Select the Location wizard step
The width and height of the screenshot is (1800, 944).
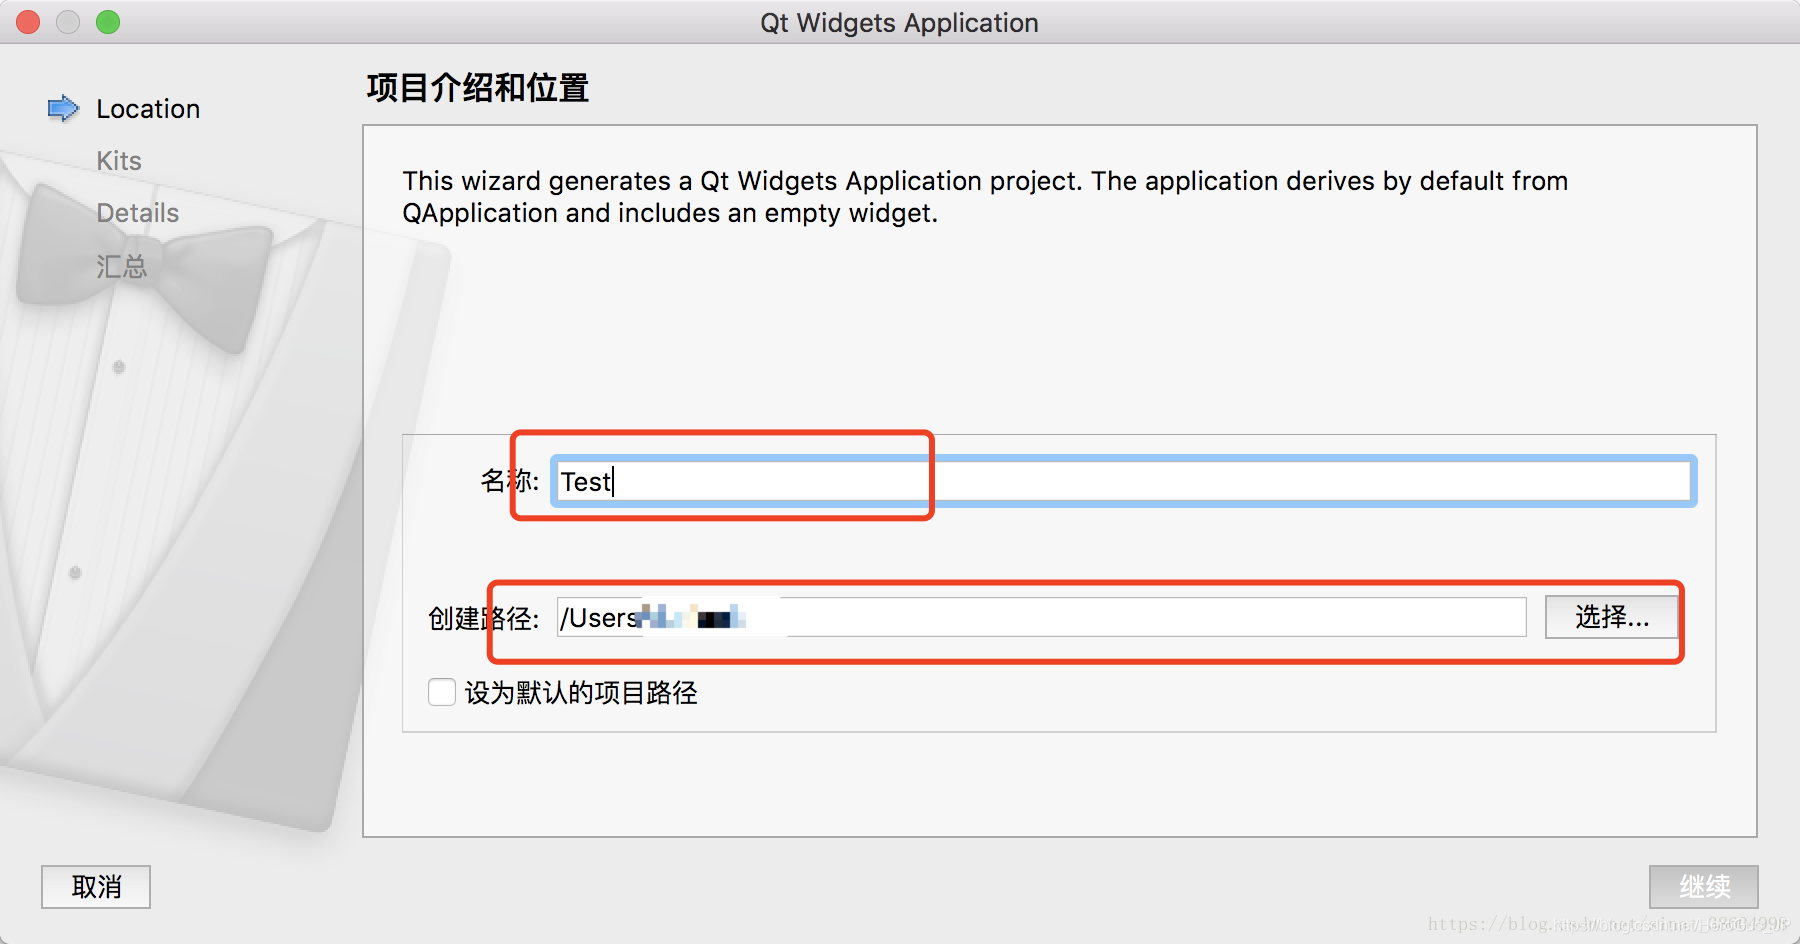tap(148, 109)
